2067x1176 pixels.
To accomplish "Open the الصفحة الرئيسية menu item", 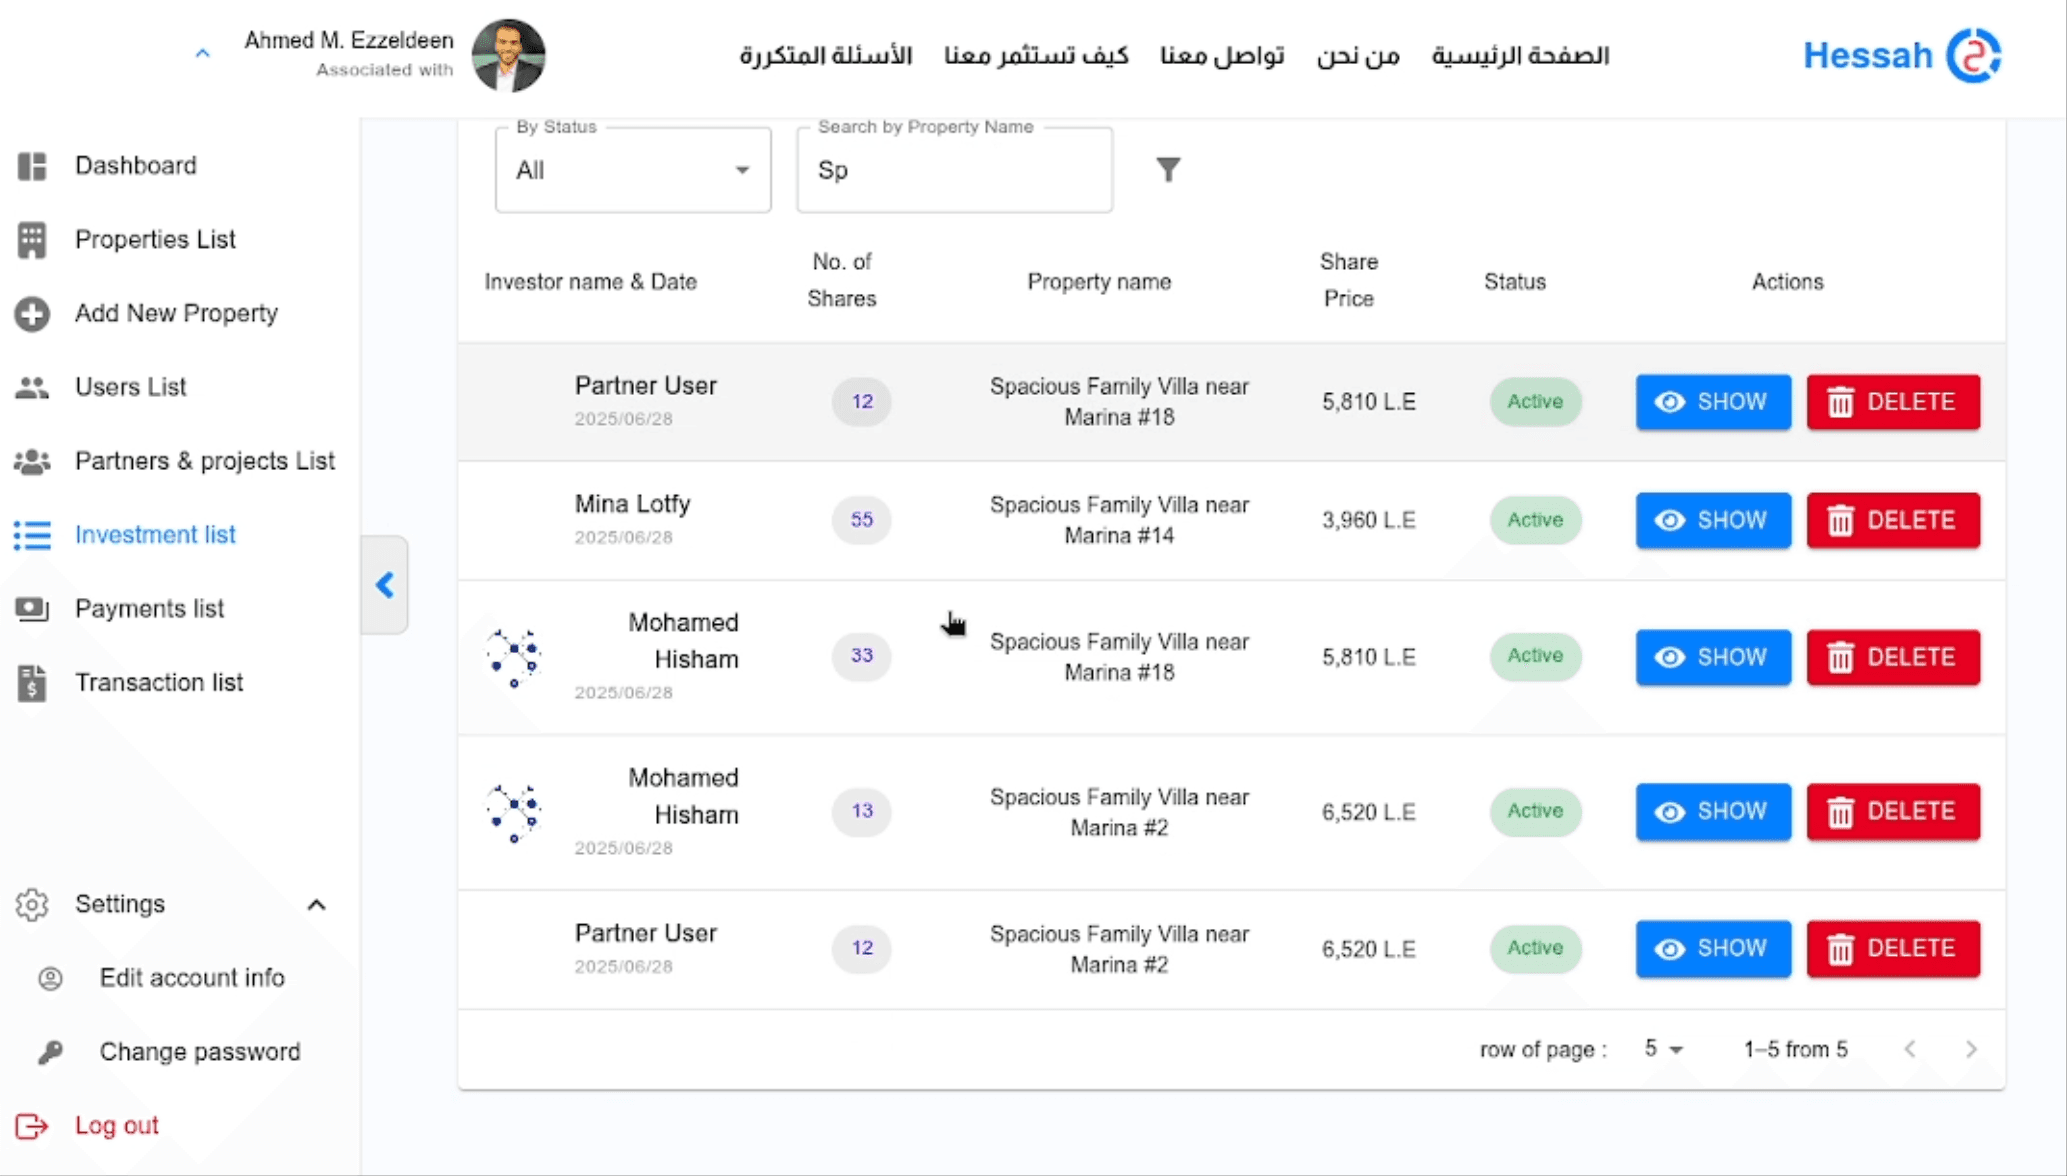I will coord(1521,56).
